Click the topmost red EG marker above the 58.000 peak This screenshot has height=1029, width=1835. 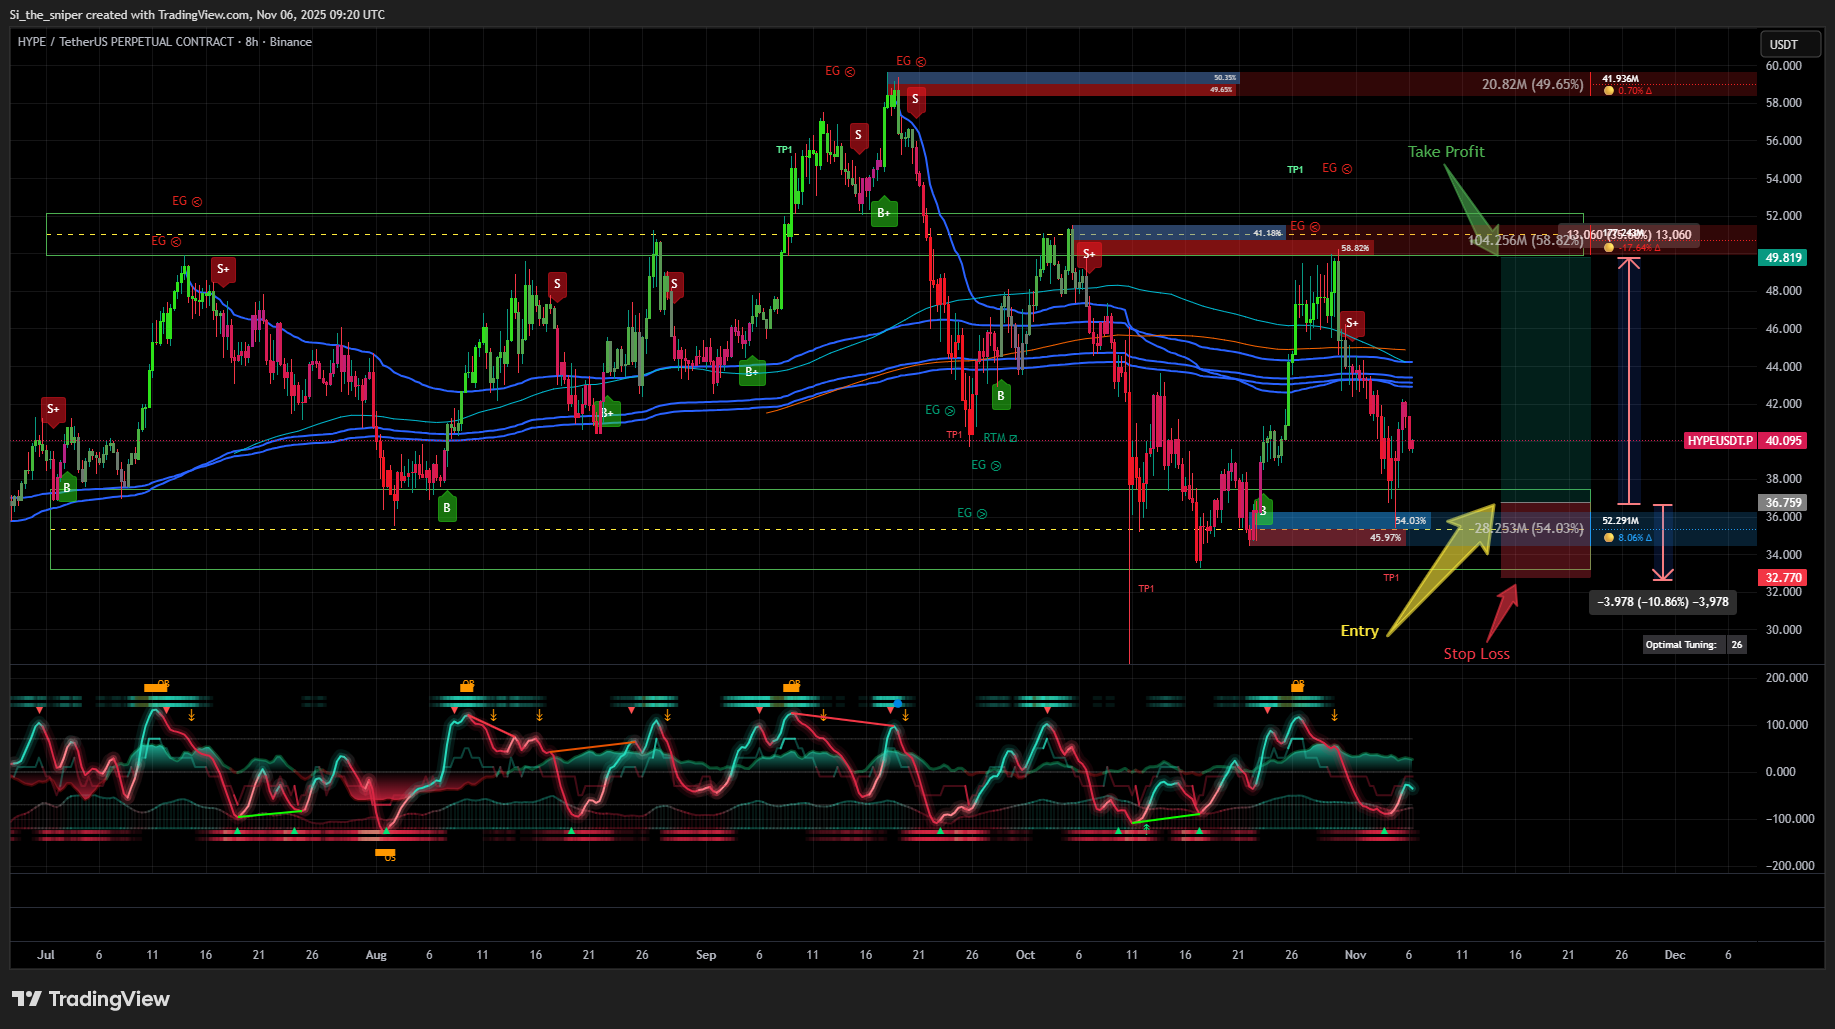(x=911, y=61)
